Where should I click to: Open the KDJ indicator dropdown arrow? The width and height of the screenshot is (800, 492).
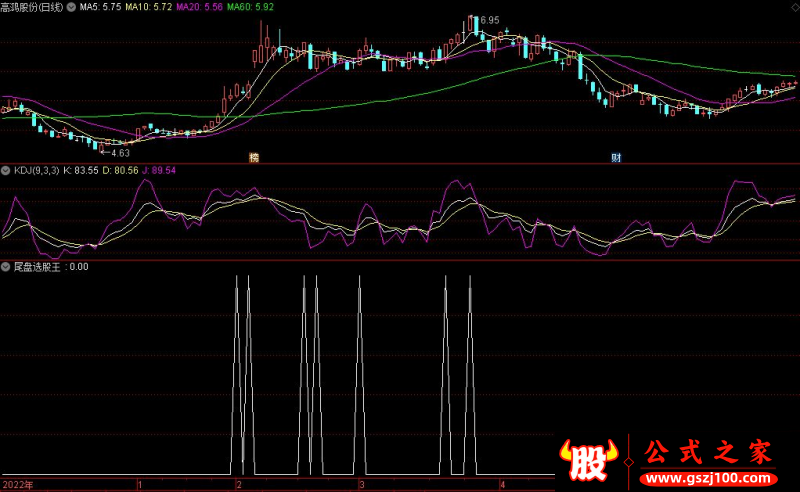[6, 171]
